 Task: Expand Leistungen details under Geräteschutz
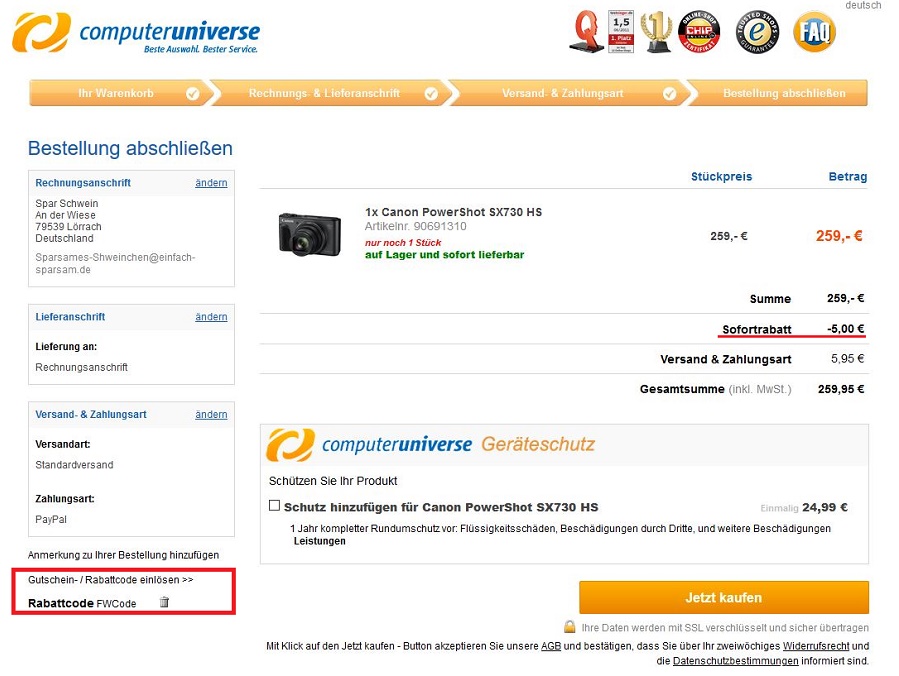click(x=319, y=541)
